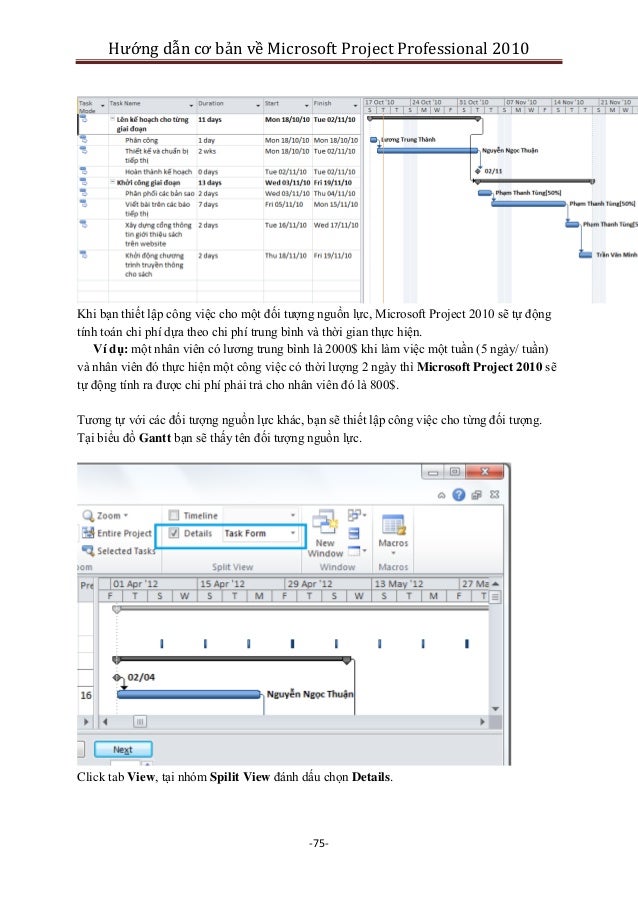Click the Selected Tasks icon
The height and width of the screenshot is (903, 638).
tap(88, 551)
